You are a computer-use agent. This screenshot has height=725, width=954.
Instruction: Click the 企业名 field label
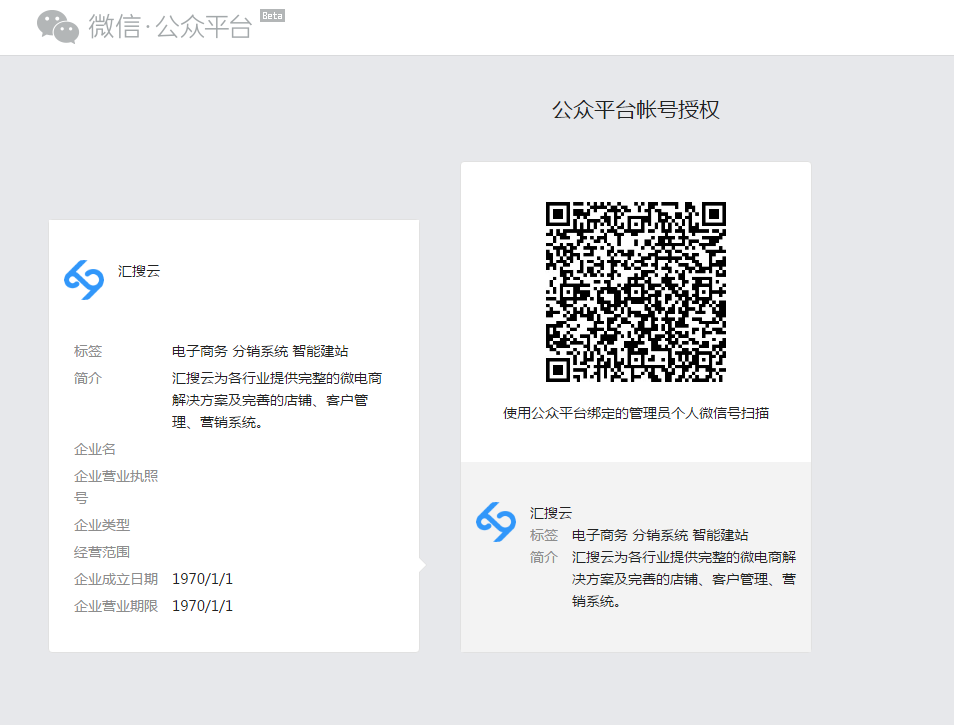[x=95, y=449]
